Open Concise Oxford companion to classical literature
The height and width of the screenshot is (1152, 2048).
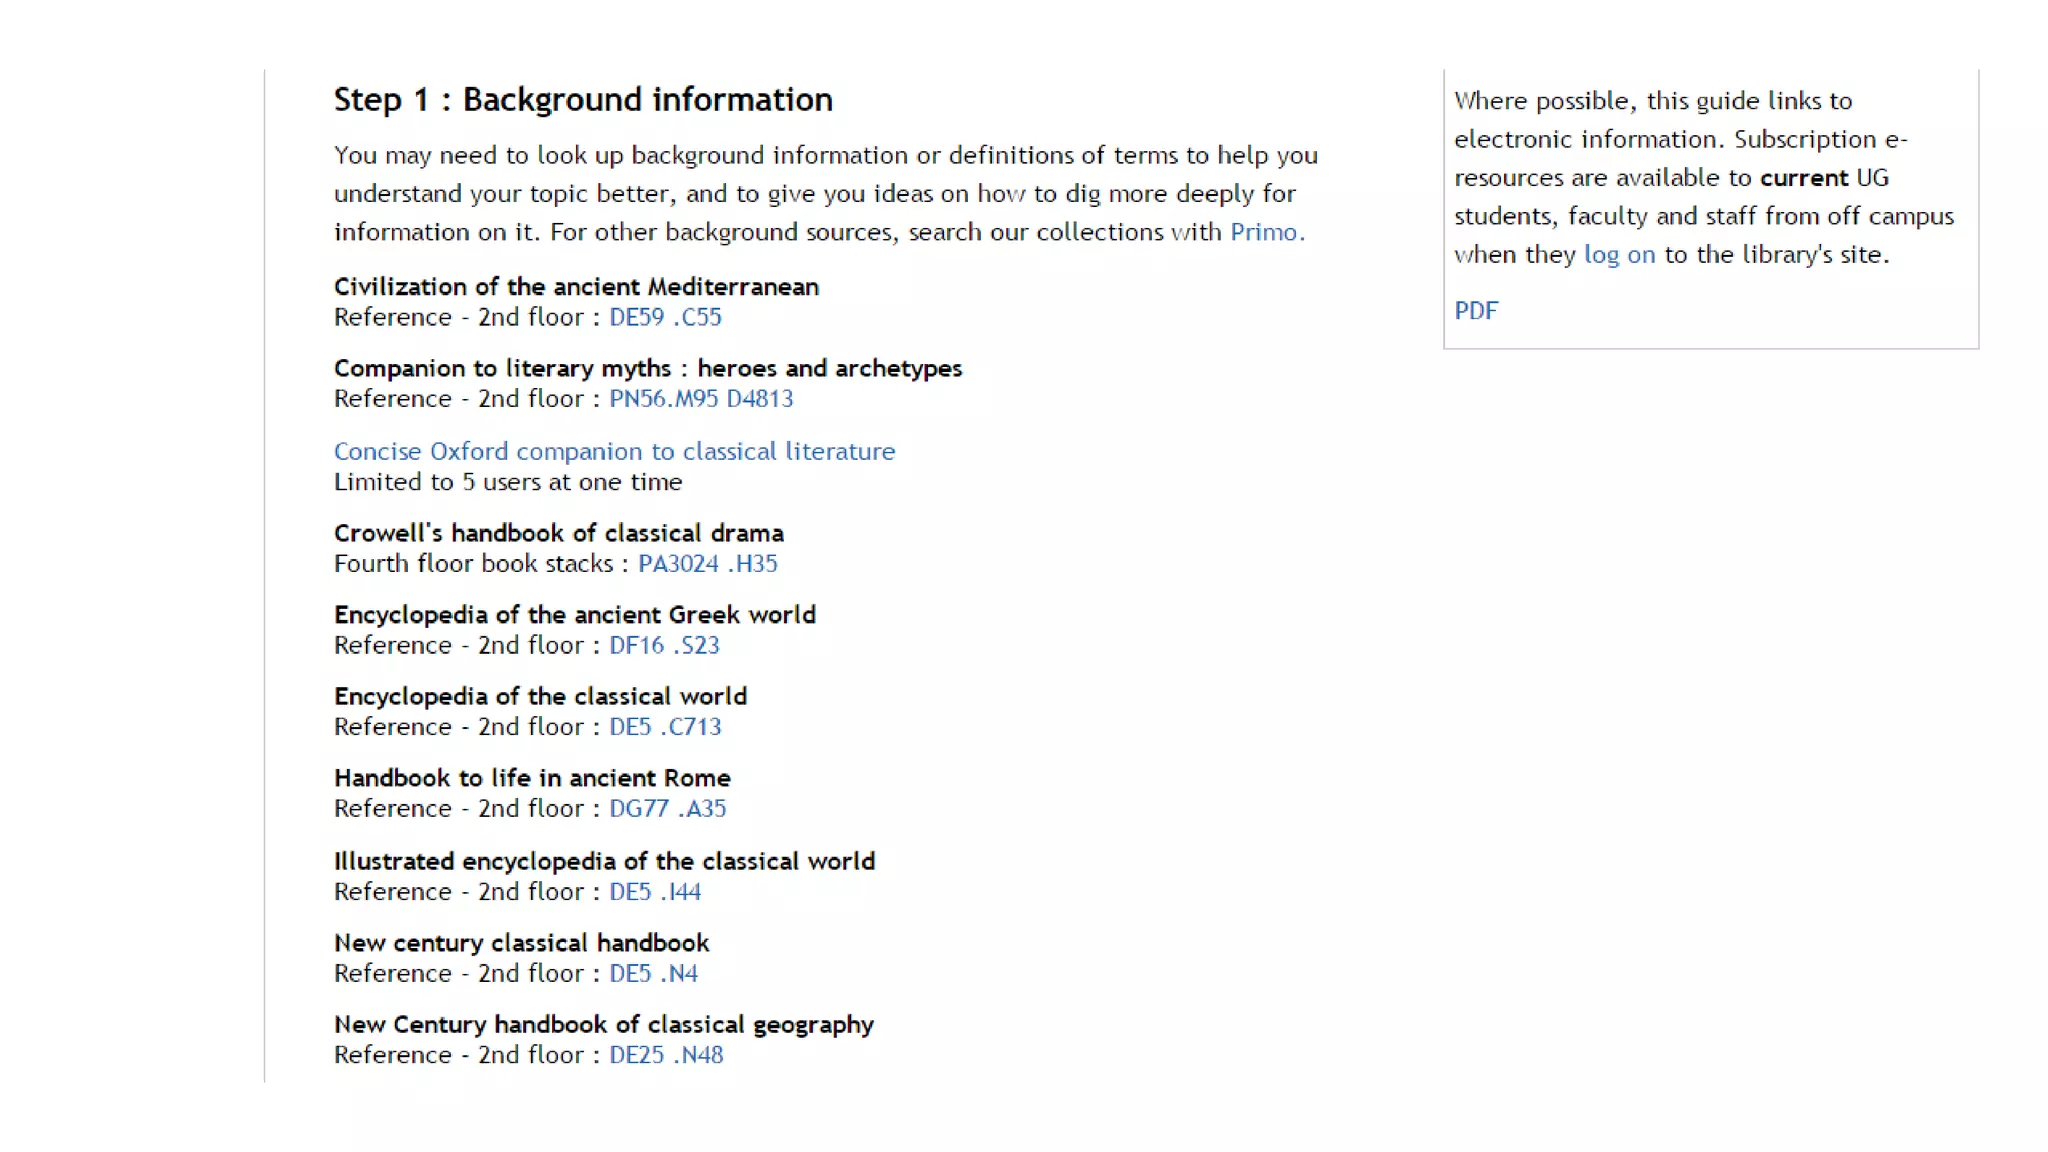click(x=614, y=452)
